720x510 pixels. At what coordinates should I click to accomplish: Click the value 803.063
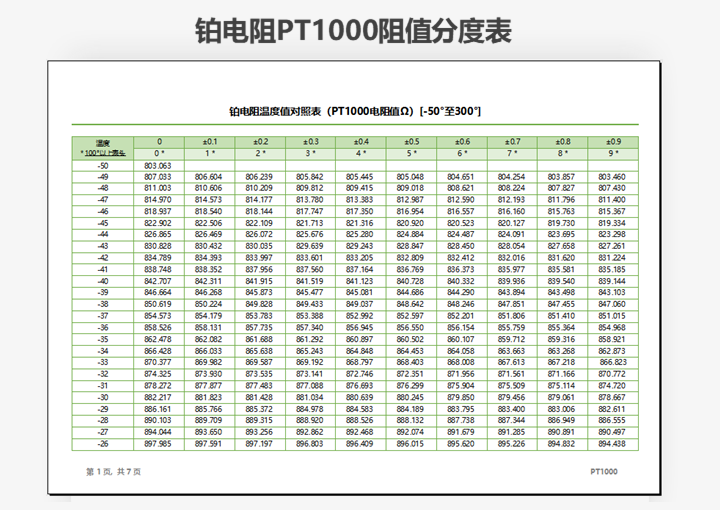tap(158, 166)
